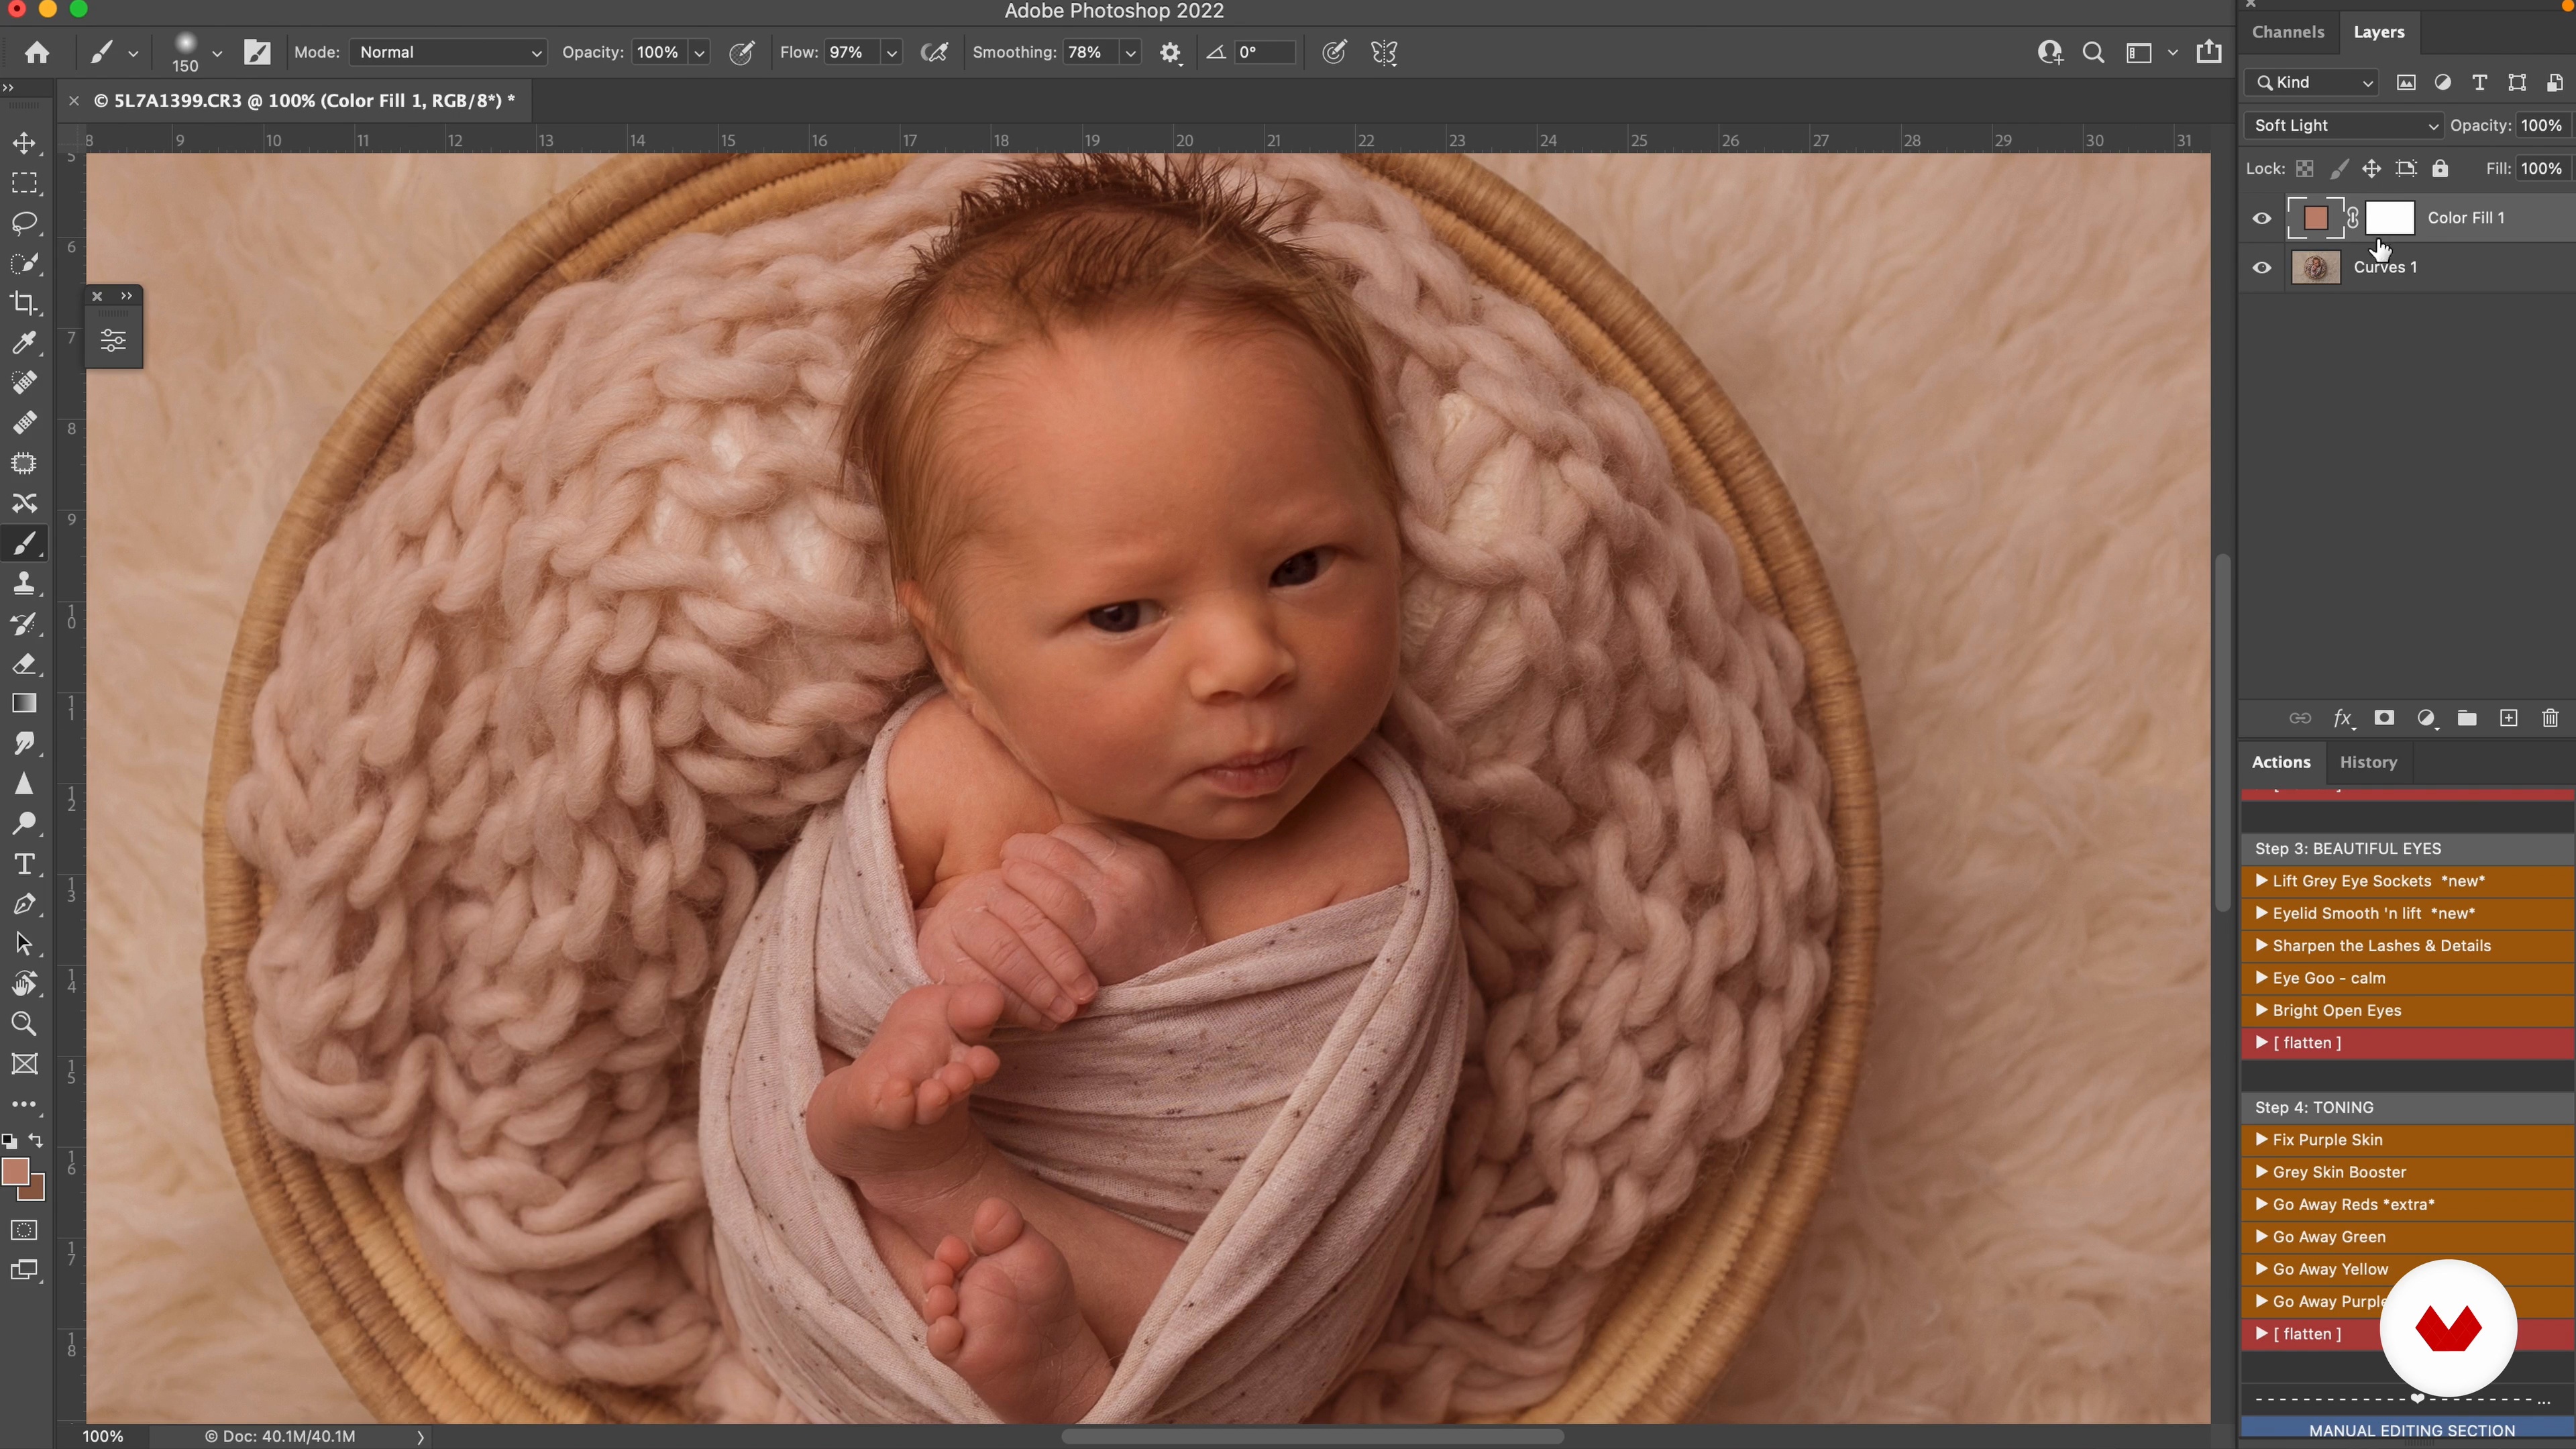This screenshot has height=1449, width=2576.
Task: Open the Soft Light blend mode dropdown
Action: (x=2343, y=125)
